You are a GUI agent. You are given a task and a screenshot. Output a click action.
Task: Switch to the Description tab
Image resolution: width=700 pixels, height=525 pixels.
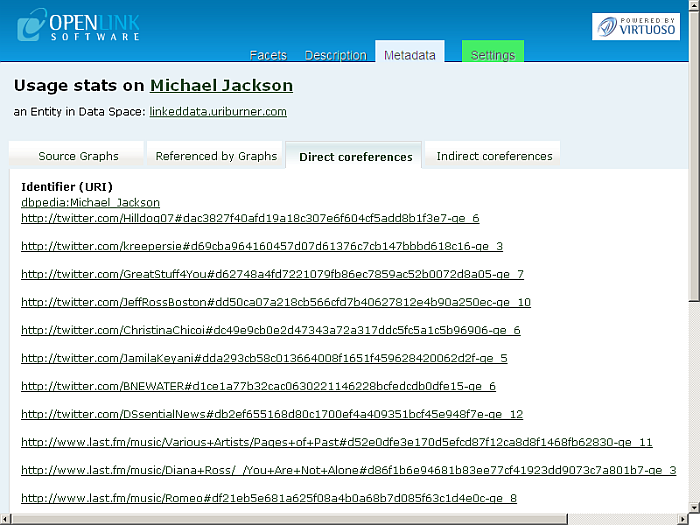[335, 55]
